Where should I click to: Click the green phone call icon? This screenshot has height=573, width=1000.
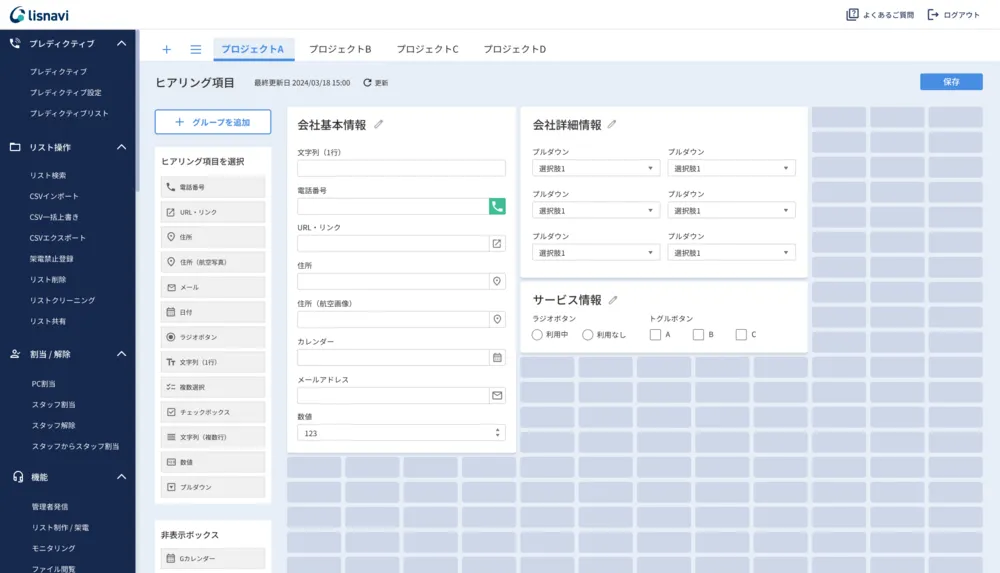click(497, 206)
